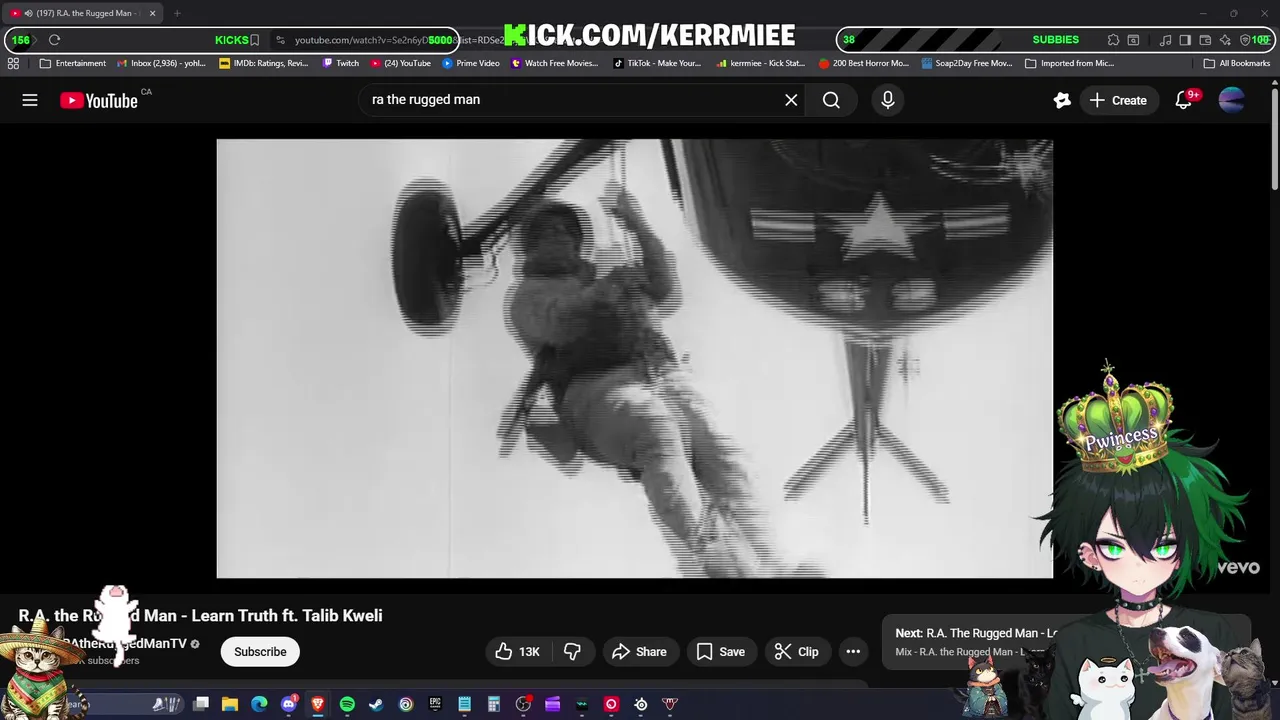
Task: Open File Explorer from the taskbar
Action: (x=230, y=704)
